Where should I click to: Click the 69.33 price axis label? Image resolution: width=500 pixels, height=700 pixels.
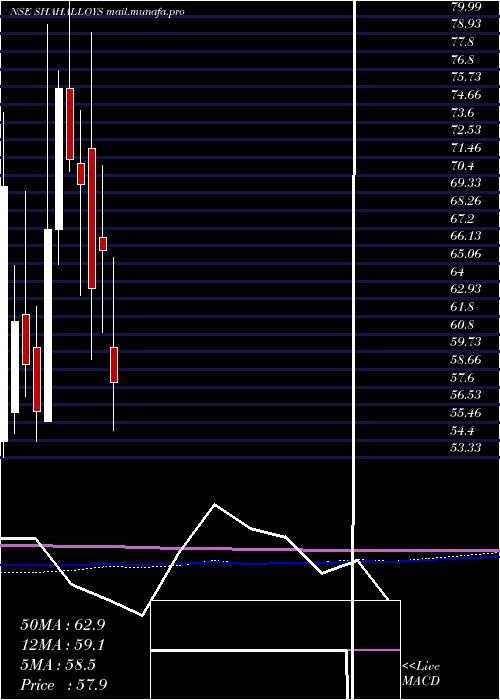(x=466, y=183)
